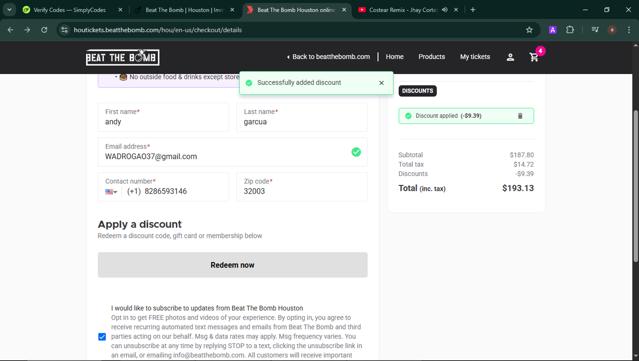Viewport: 639px width, 361px height.
Task: Click the Subtotal $187.80 value
Action: [522, 155]
